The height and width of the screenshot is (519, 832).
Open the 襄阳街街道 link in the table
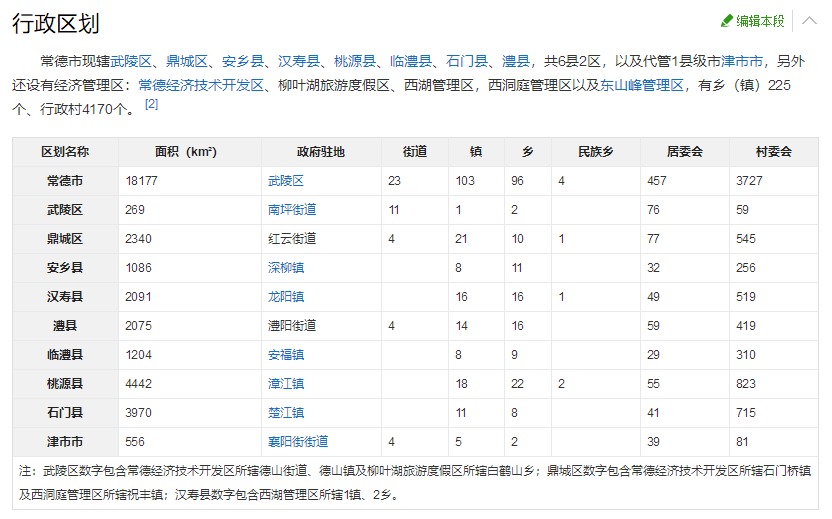(x=298, y=442)
